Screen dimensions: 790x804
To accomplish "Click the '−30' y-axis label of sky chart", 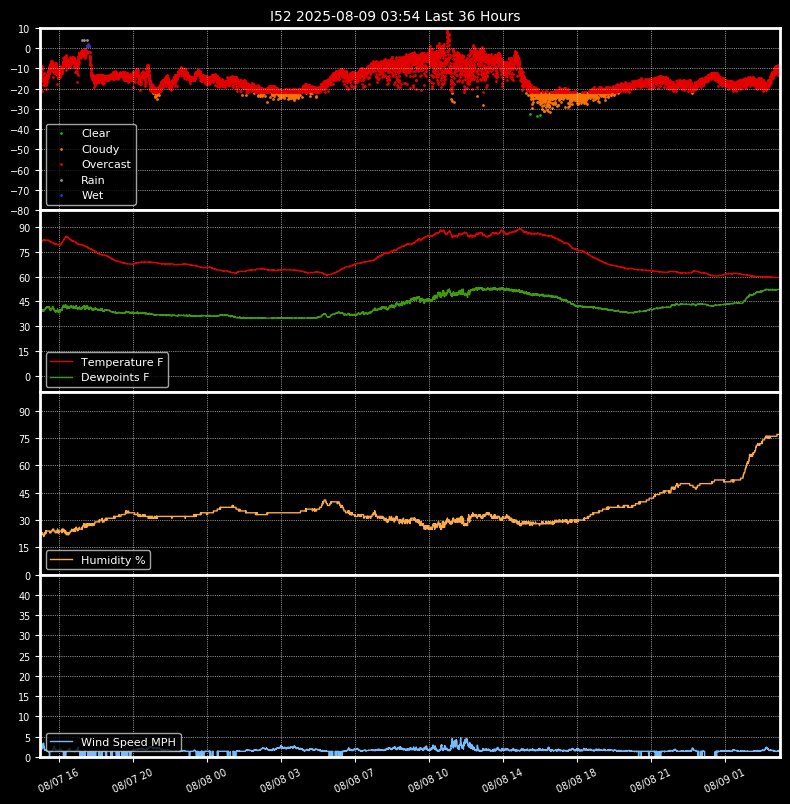I will pyautogui.click(x=21, y=110).
